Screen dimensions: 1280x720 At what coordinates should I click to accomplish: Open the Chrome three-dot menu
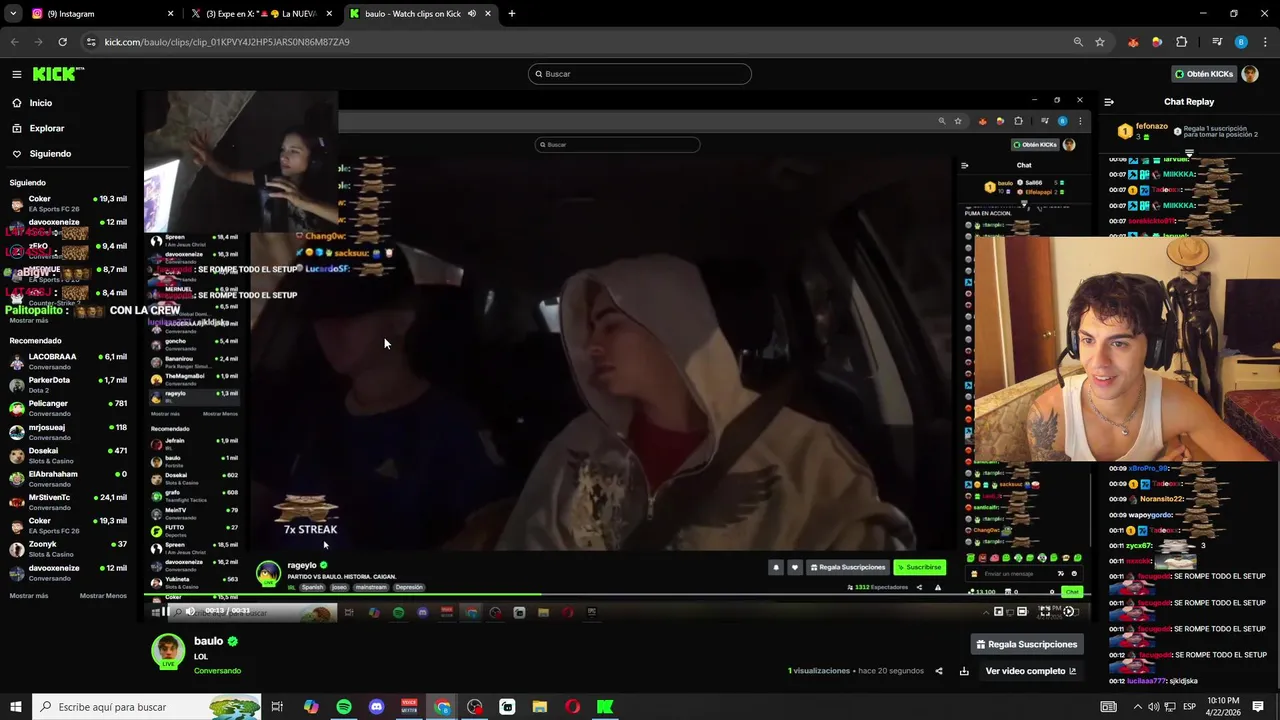click(x=1264, y=42)
